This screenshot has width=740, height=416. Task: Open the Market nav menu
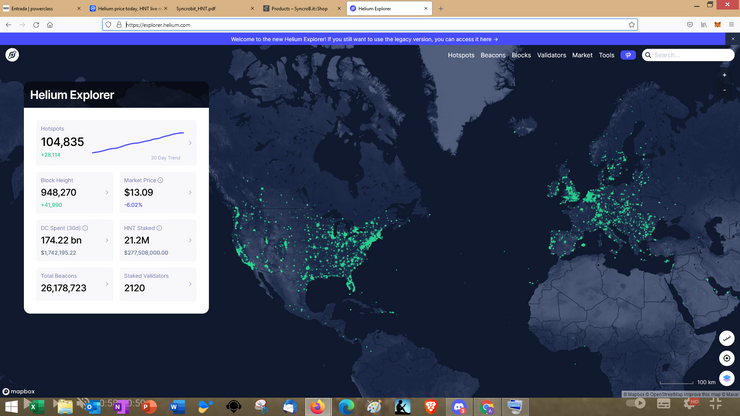582,55
